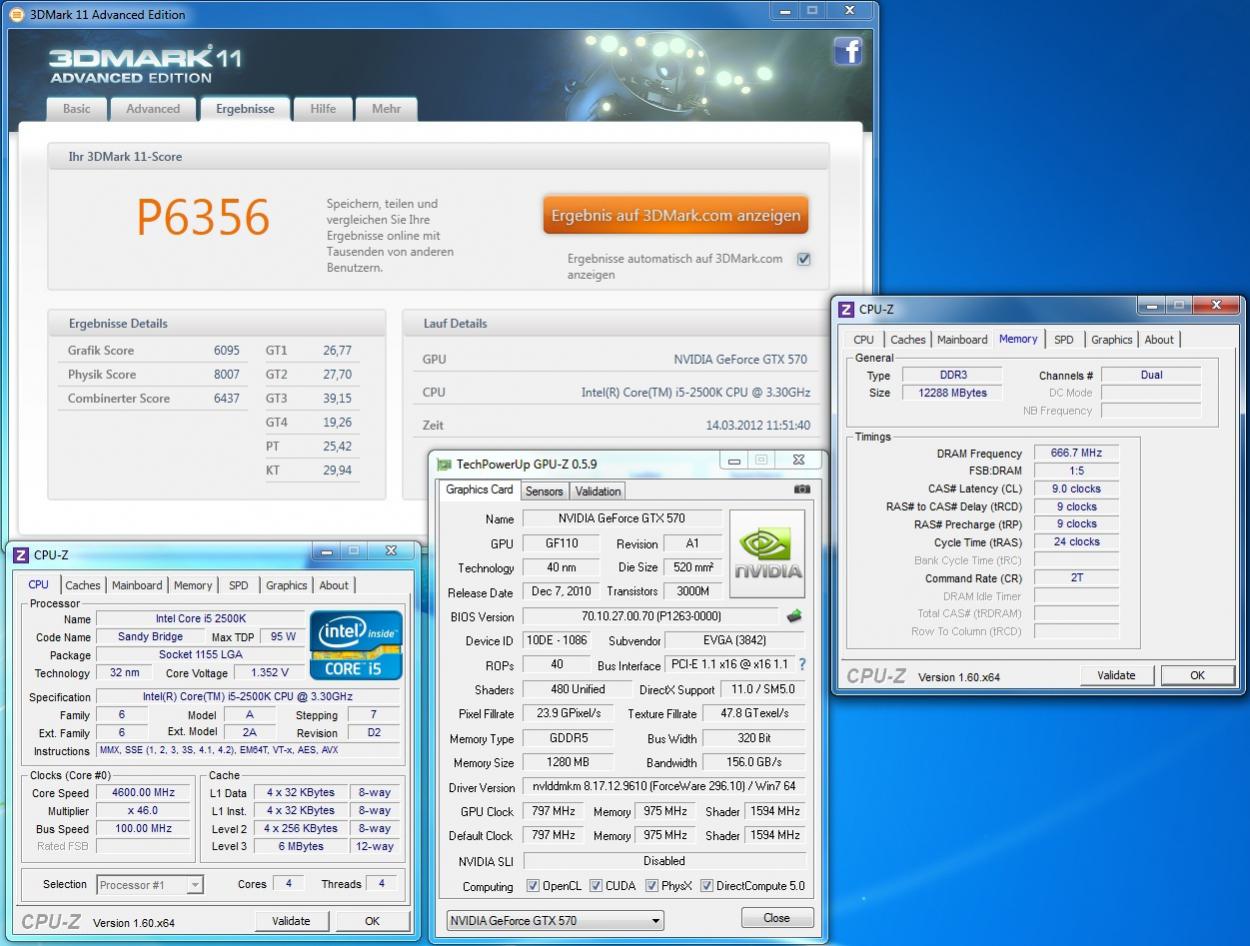The image size is (1250, 946).
Task: Click the Close button in GPU-Z
Action: tap(777, 917)
